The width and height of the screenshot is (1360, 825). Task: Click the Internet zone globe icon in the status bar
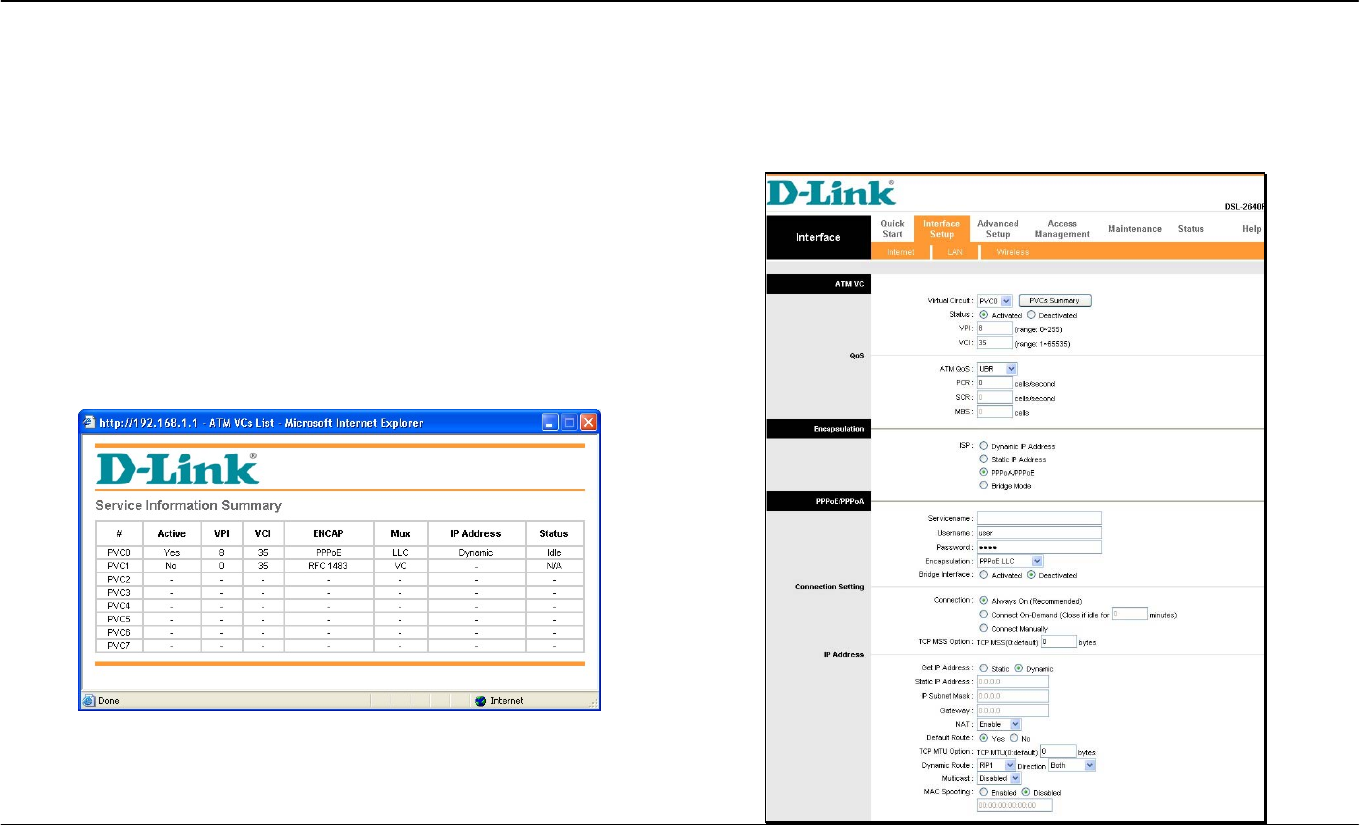point(481,701)
